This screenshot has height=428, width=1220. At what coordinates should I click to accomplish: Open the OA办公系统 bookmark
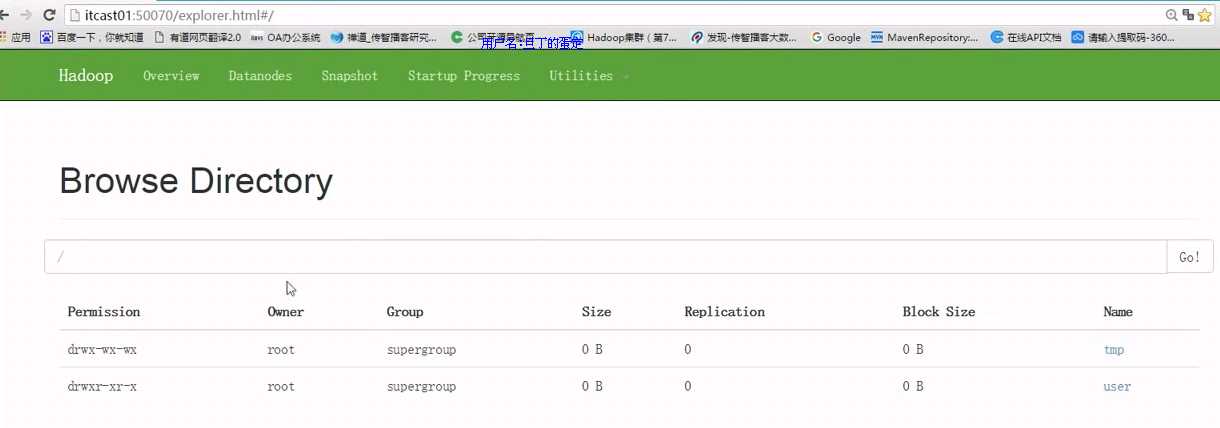tap(285, 37)
